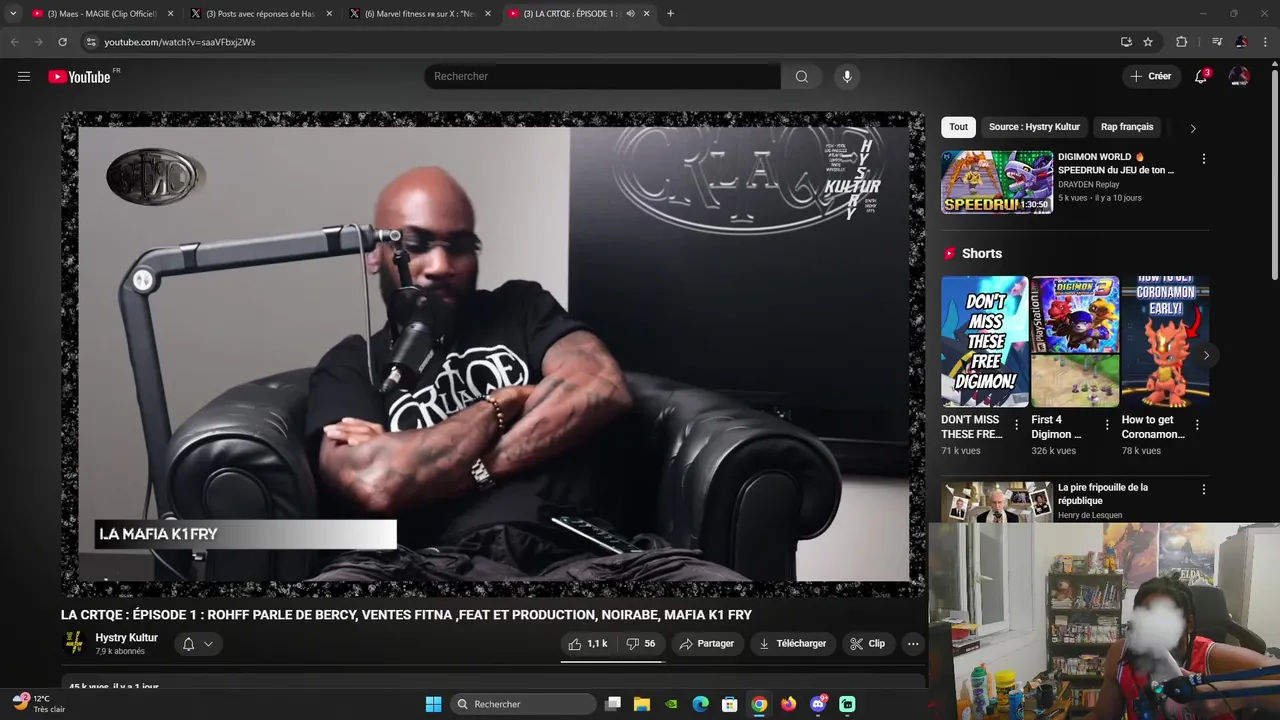This screenshot has height=720, width=1280.
Task: View site information icon in address bar
Action: (91, 42)
